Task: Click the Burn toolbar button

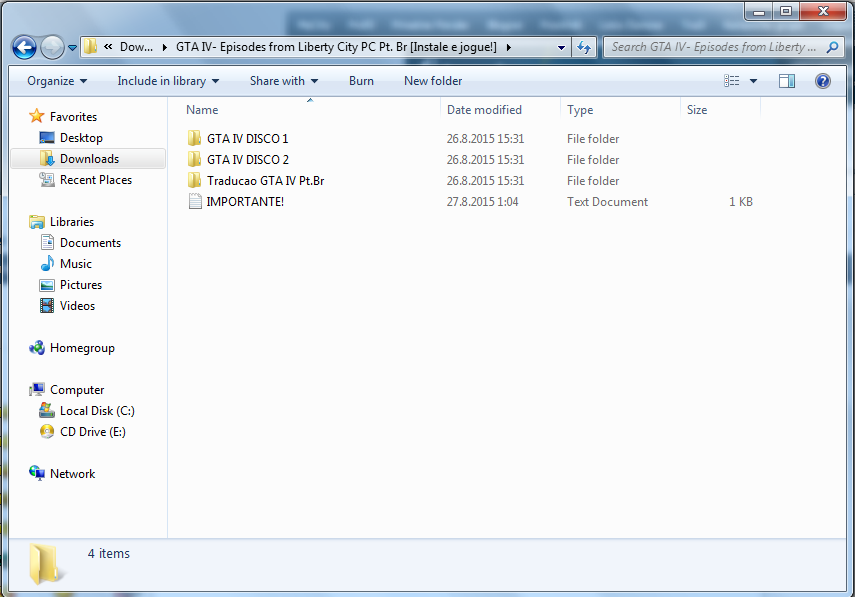Action: click(361, 81)
